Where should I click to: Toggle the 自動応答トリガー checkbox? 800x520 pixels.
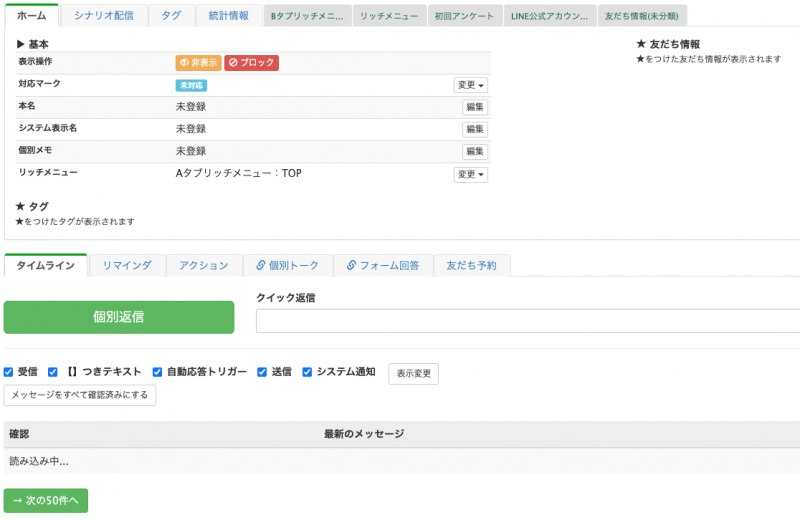(157, 372)
